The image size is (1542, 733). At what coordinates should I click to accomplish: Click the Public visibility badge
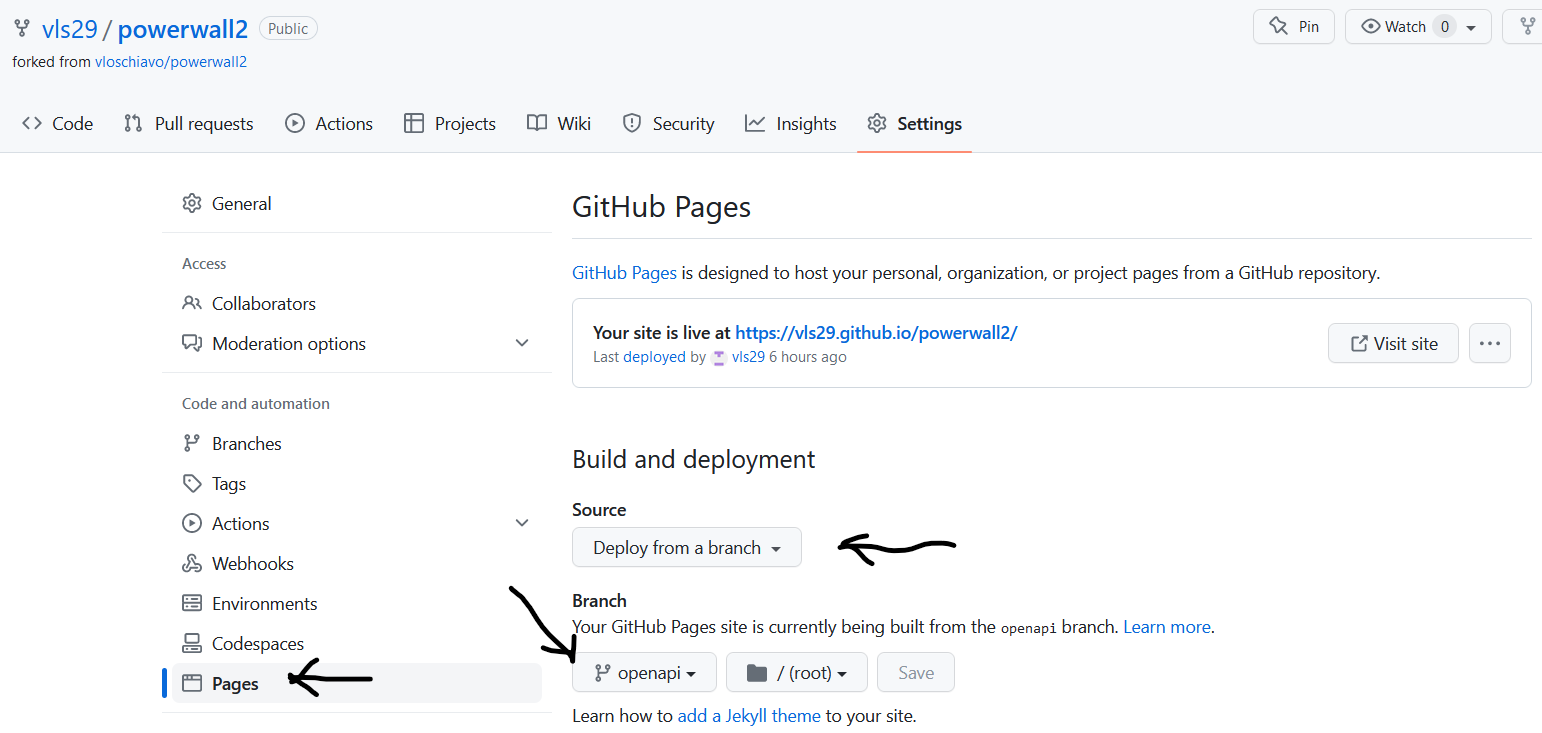(288, 29)
